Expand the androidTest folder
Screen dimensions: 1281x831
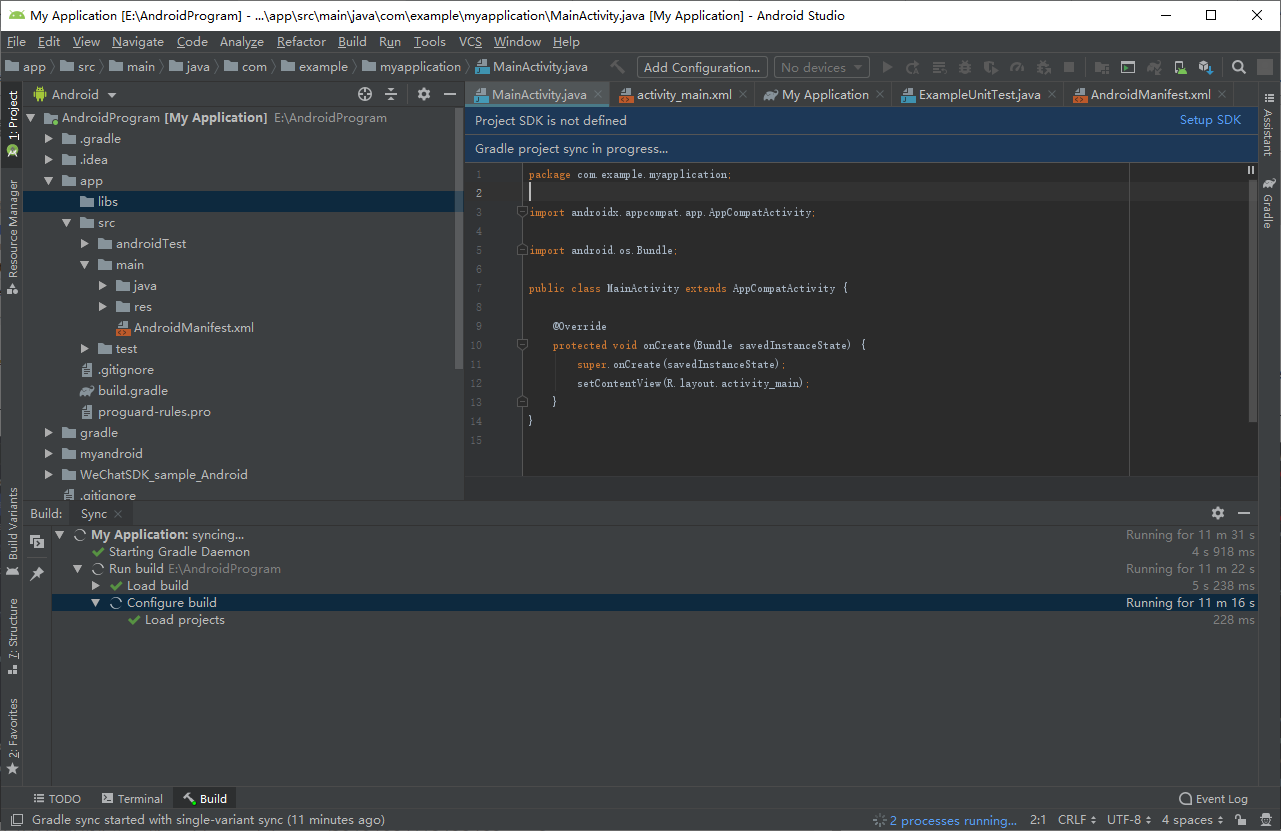point(85,244)
